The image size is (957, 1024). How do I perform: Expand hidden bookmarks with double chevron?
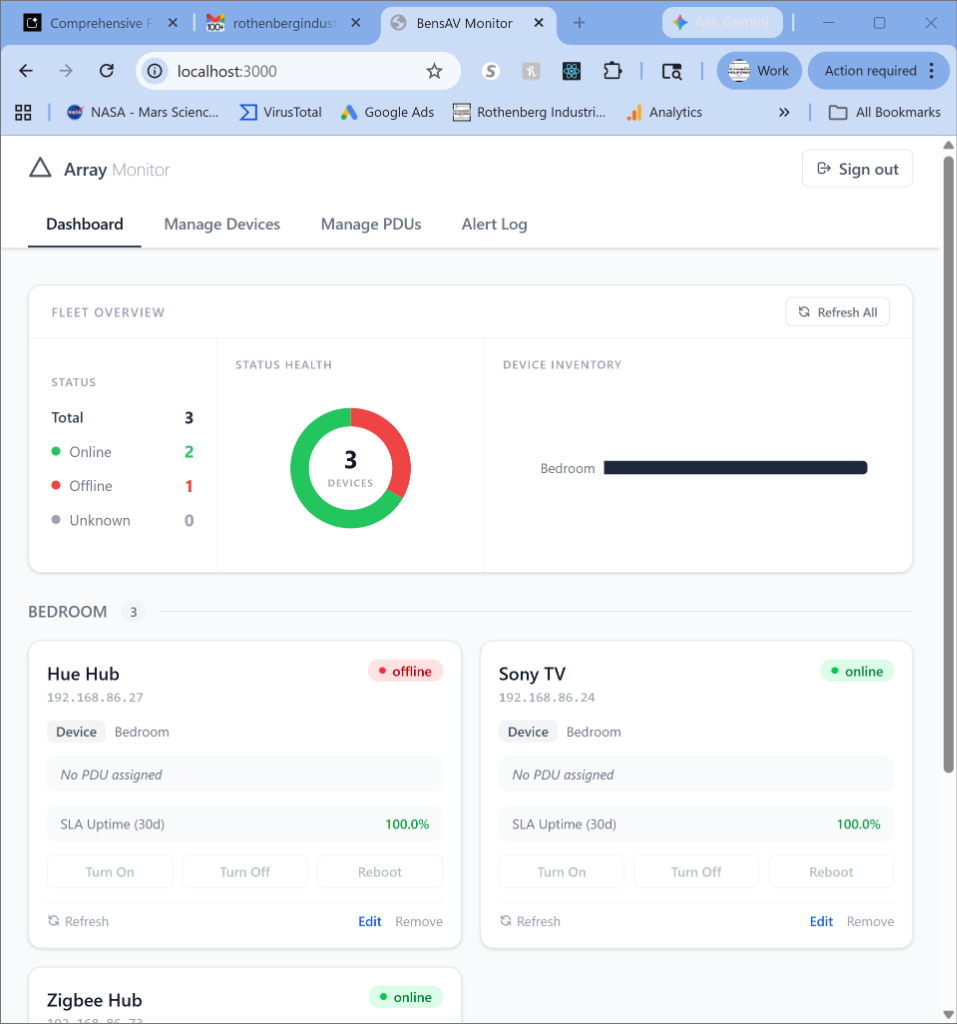click(x=784, y=112)
